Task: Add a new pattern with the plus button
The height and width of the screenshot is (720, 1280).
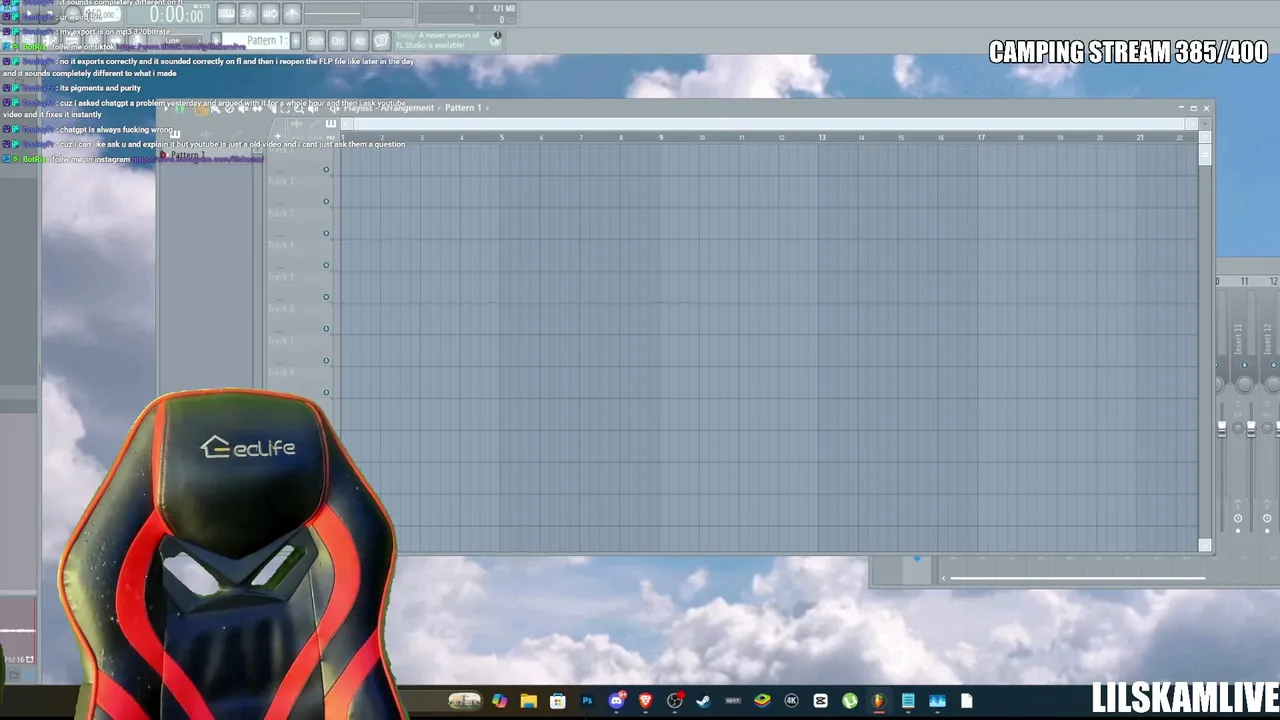Action: click(x=296, y=41)
